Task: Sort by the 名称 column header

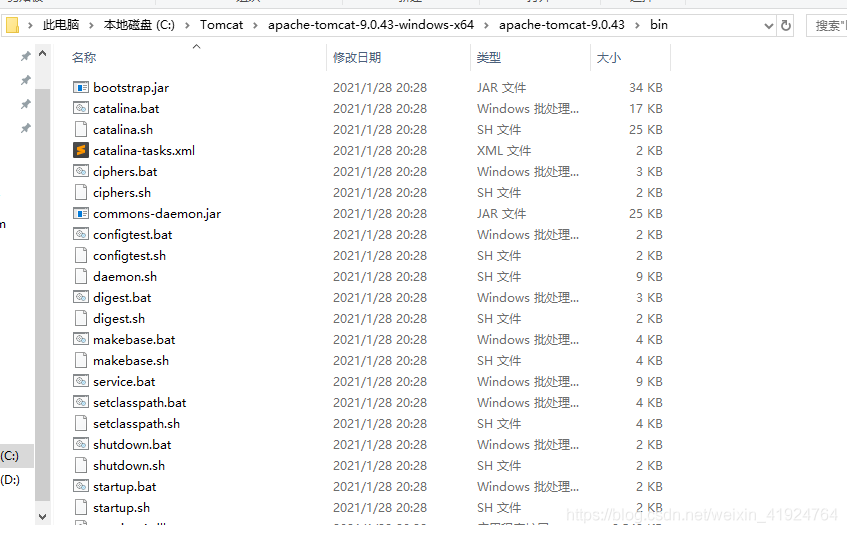Action: pos(84,57)
